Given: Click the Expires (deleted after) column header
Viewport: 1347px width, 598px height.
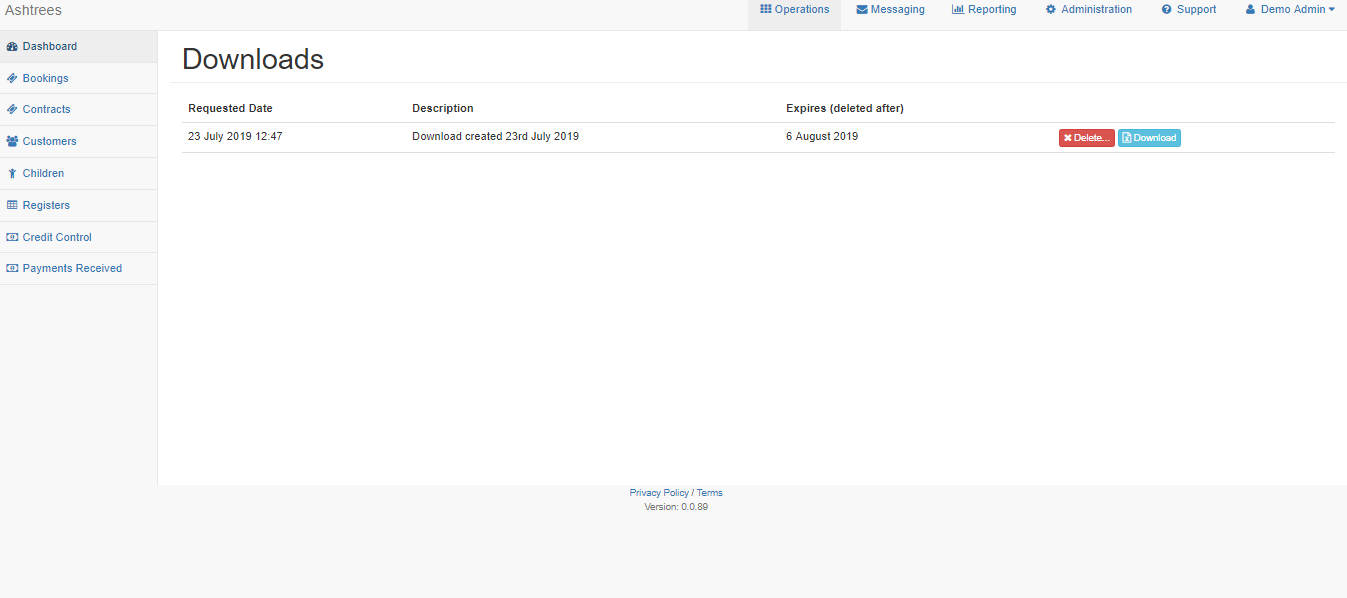Looking at the screenshot, I should [845, 108].
